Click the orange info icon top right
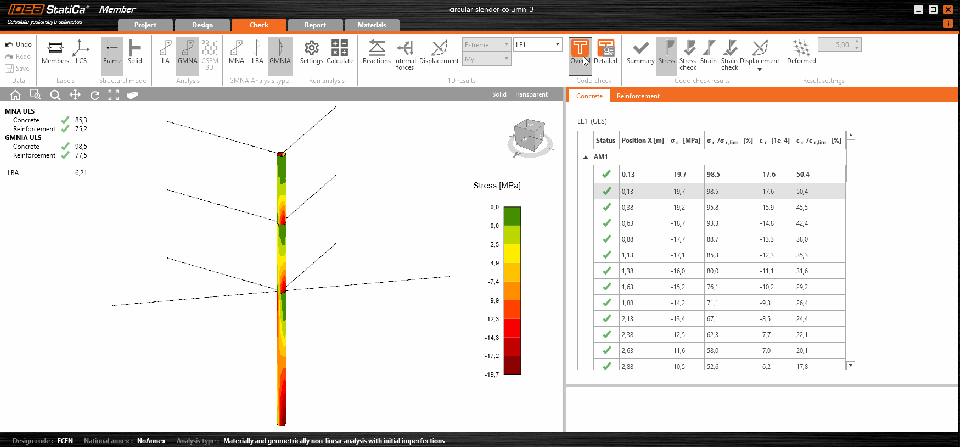This screenshot has height=447, width=960. coord(948,24)
